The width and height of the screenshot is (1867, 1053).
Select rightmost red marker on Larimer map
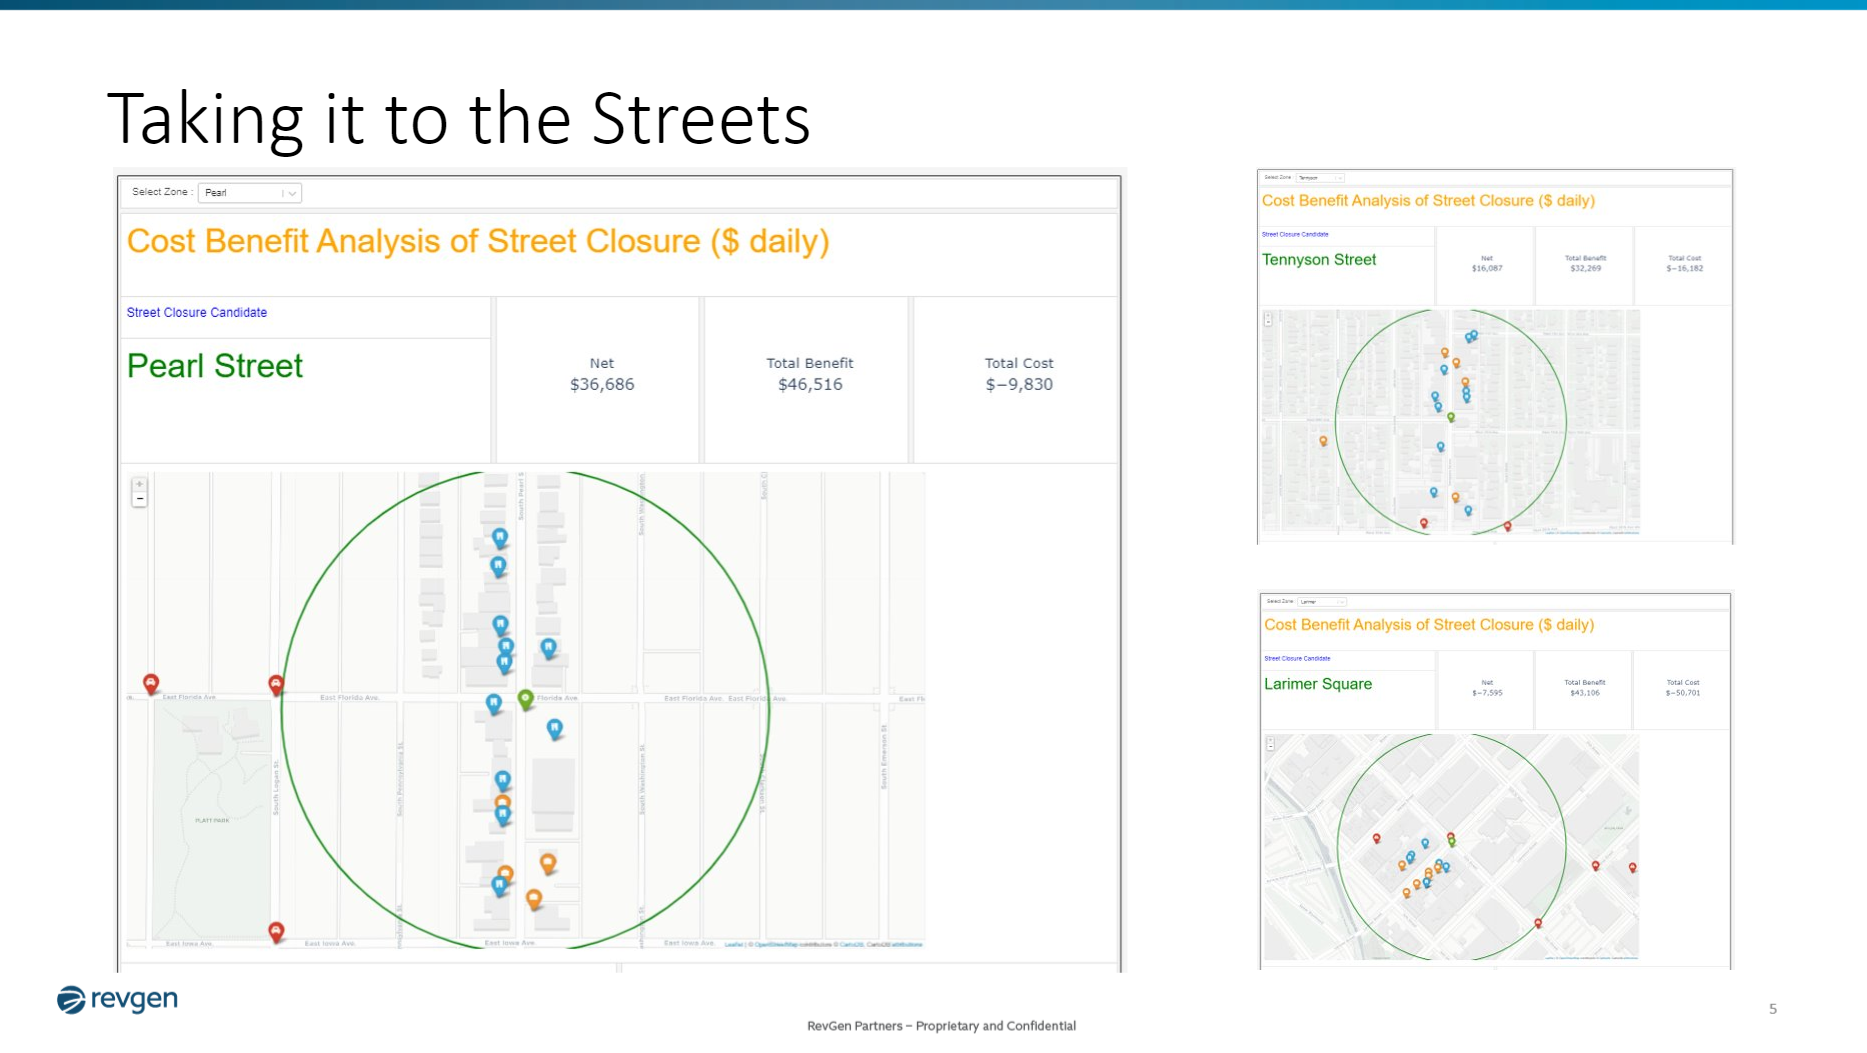click(1633, 868)
